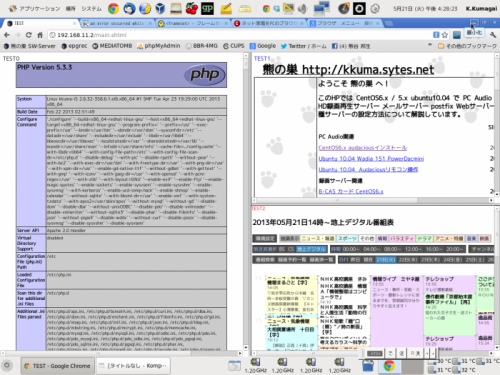Open the Twitter / ホーム bookmark
Viewport: 500px width, 375px height.
(304, 46)
